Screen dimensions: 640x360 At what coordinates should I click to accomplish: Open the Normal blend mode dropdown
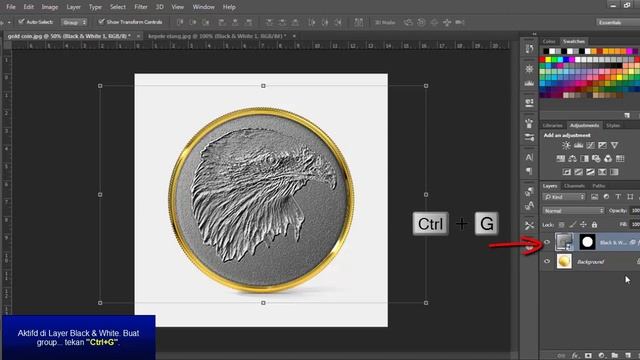pyautogui.click(x=573, y=211)
